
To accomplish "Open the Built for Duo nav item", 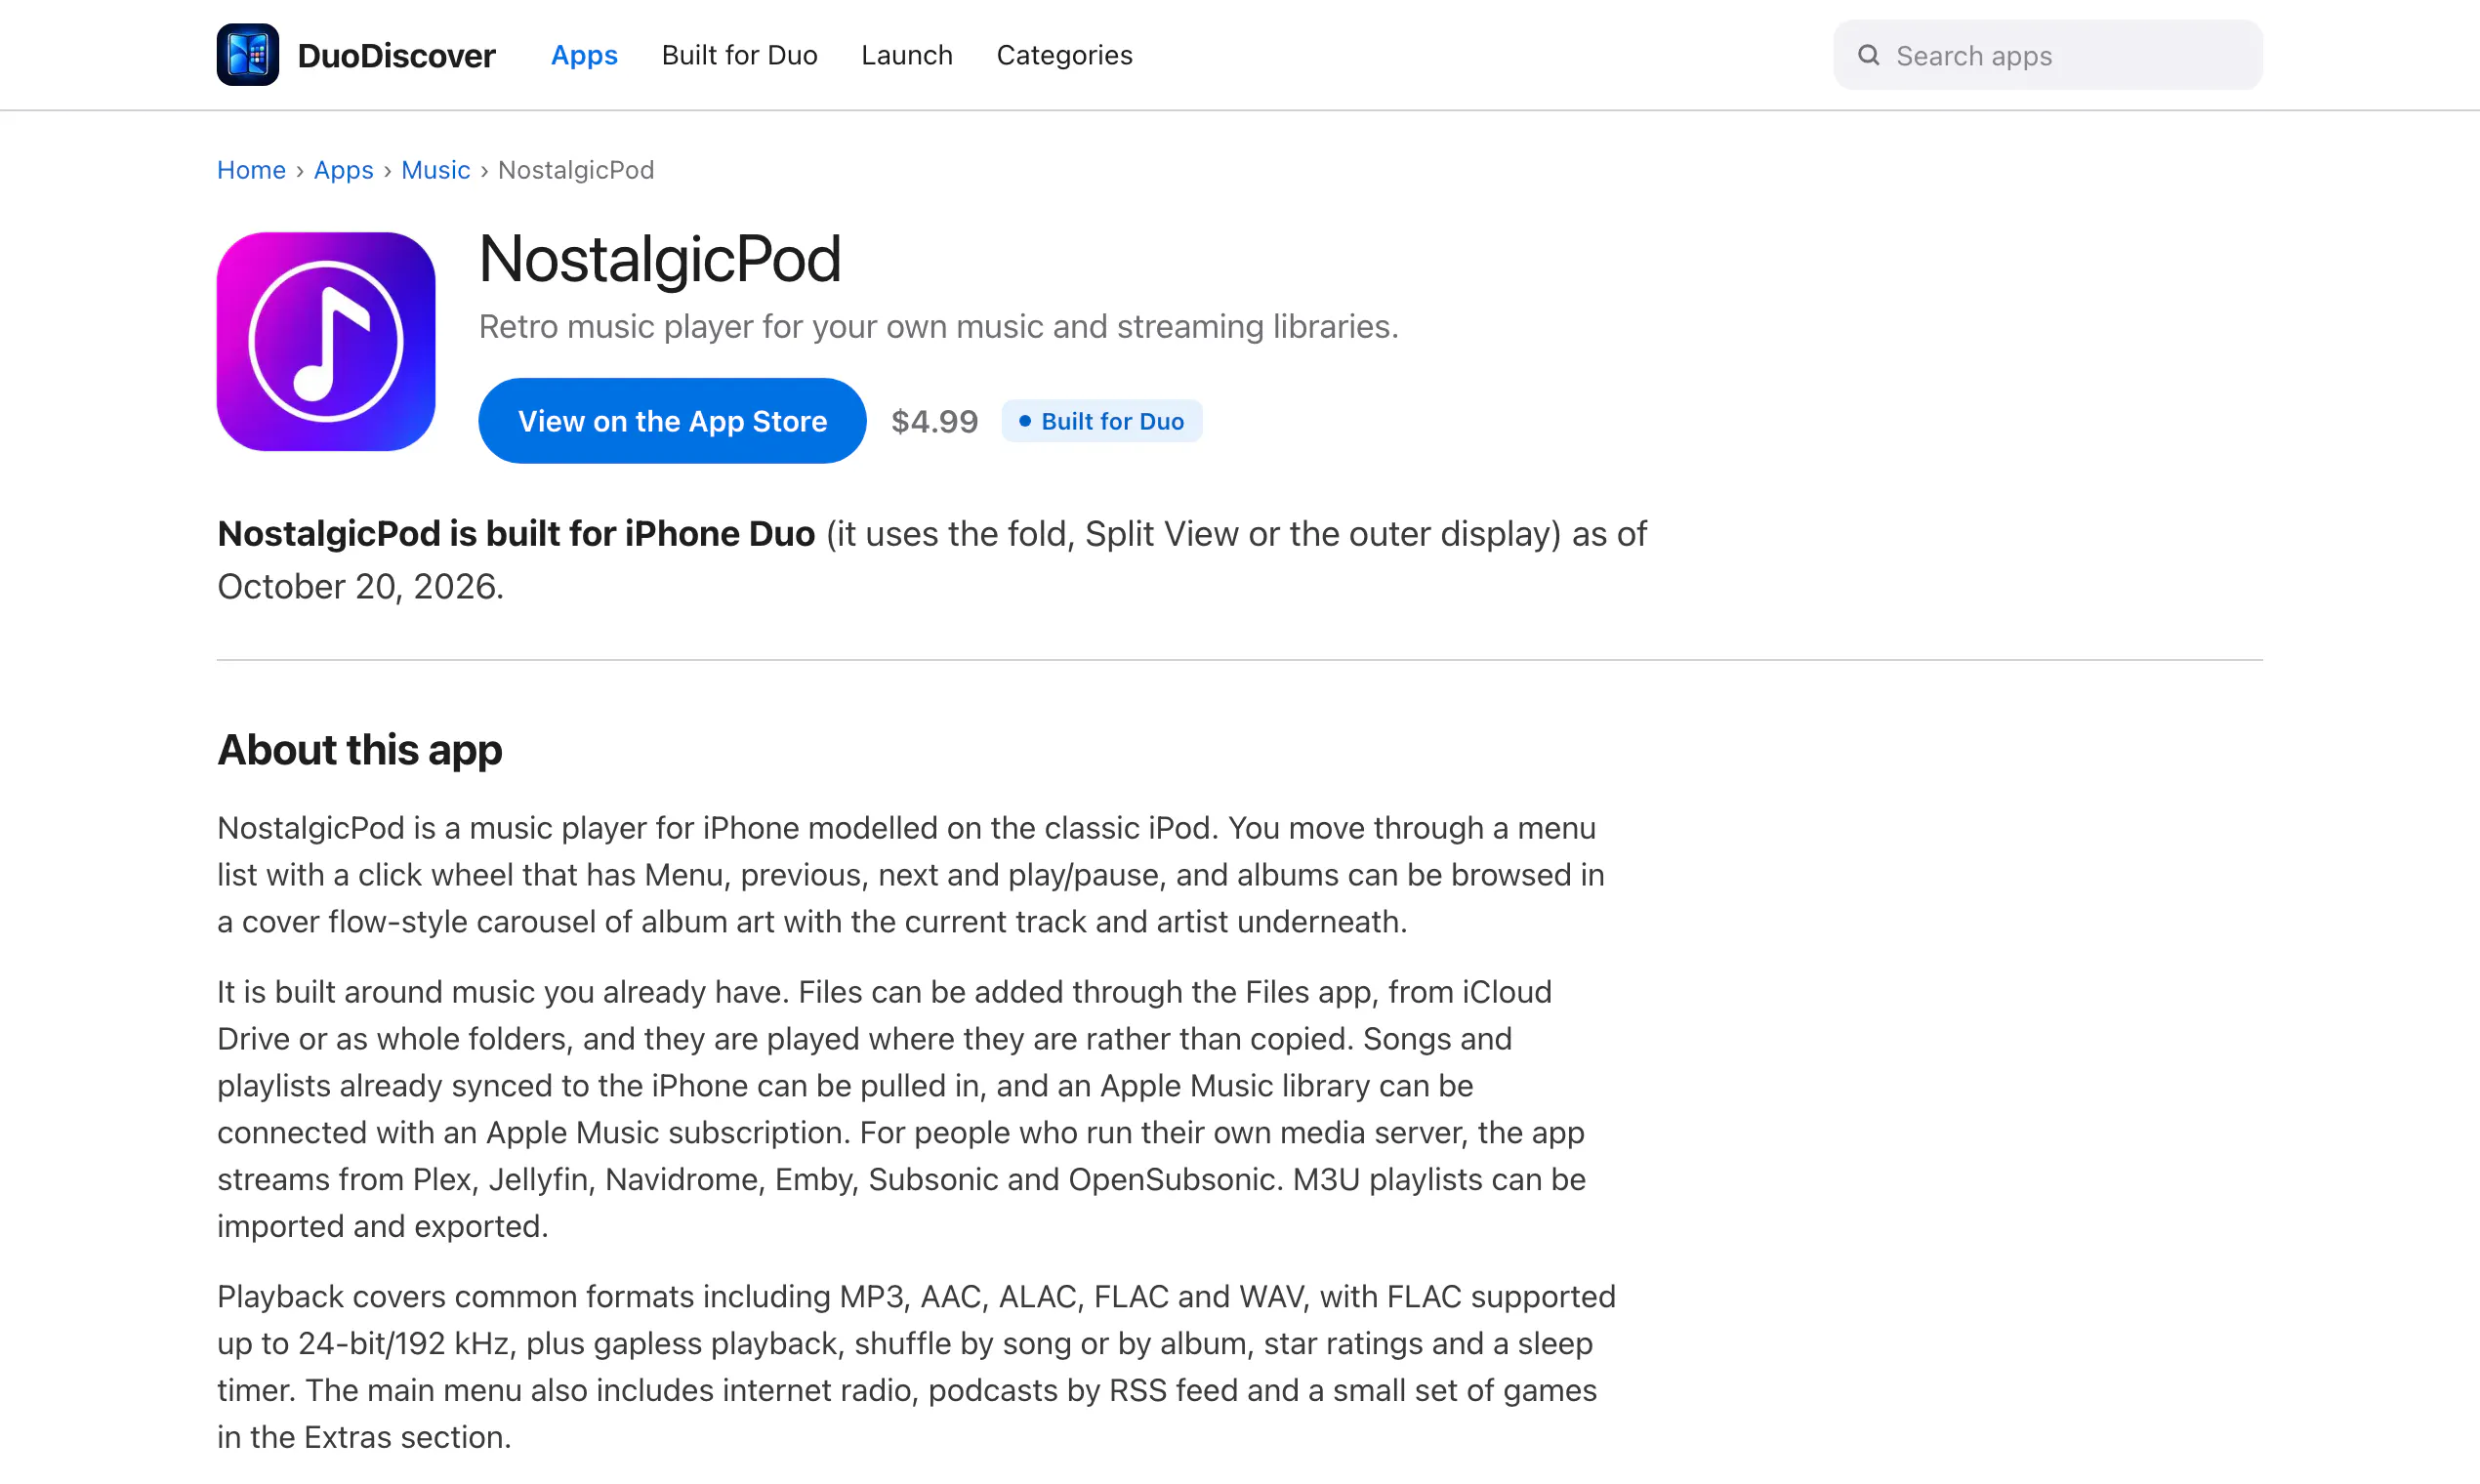I will [x=739, y=55].
